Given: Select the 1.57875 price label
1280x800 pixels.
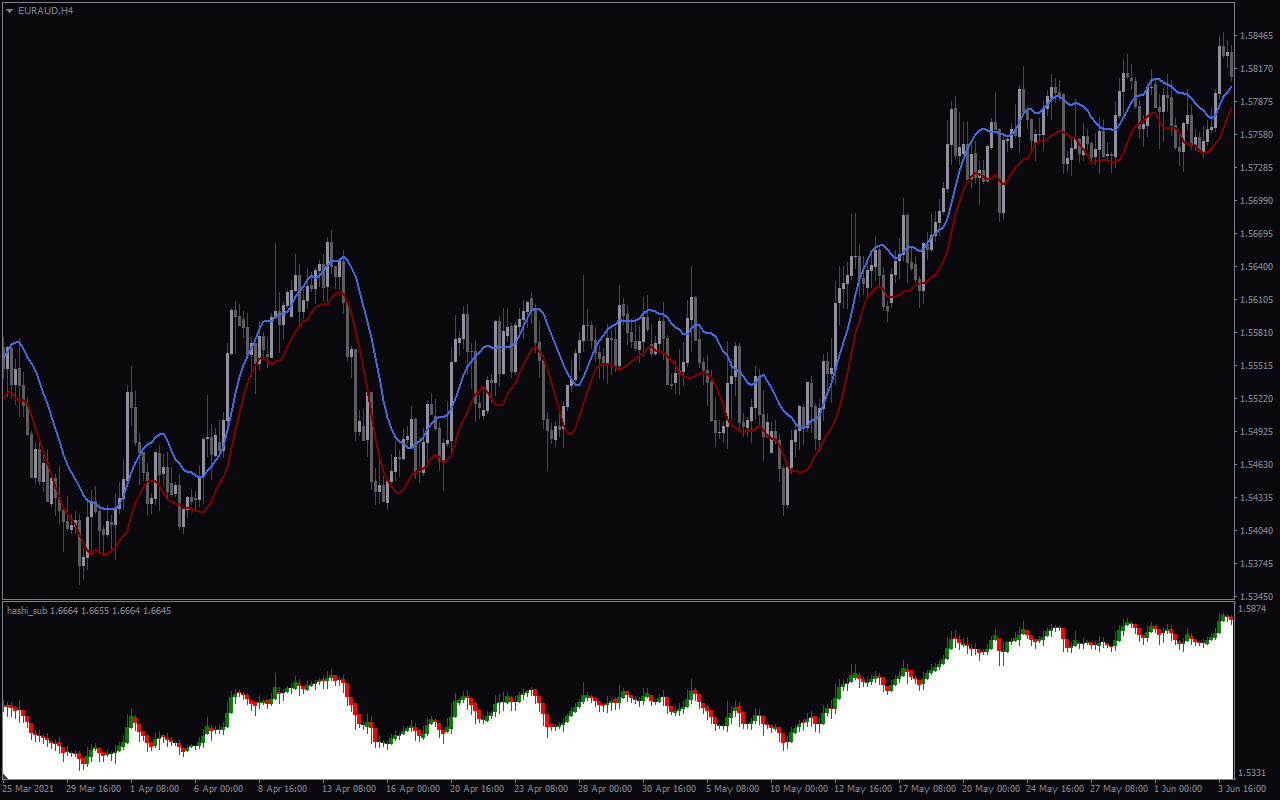Looking at the screenshot, I should tap(1255, 102).
